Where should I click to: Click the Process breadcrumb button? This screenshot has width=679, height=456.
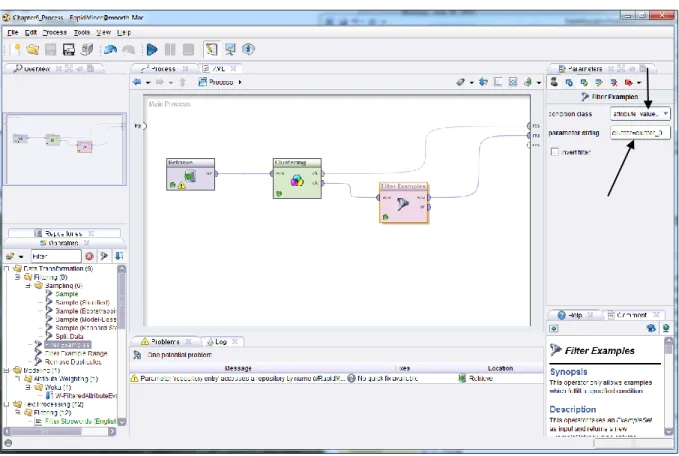point(216,82)
